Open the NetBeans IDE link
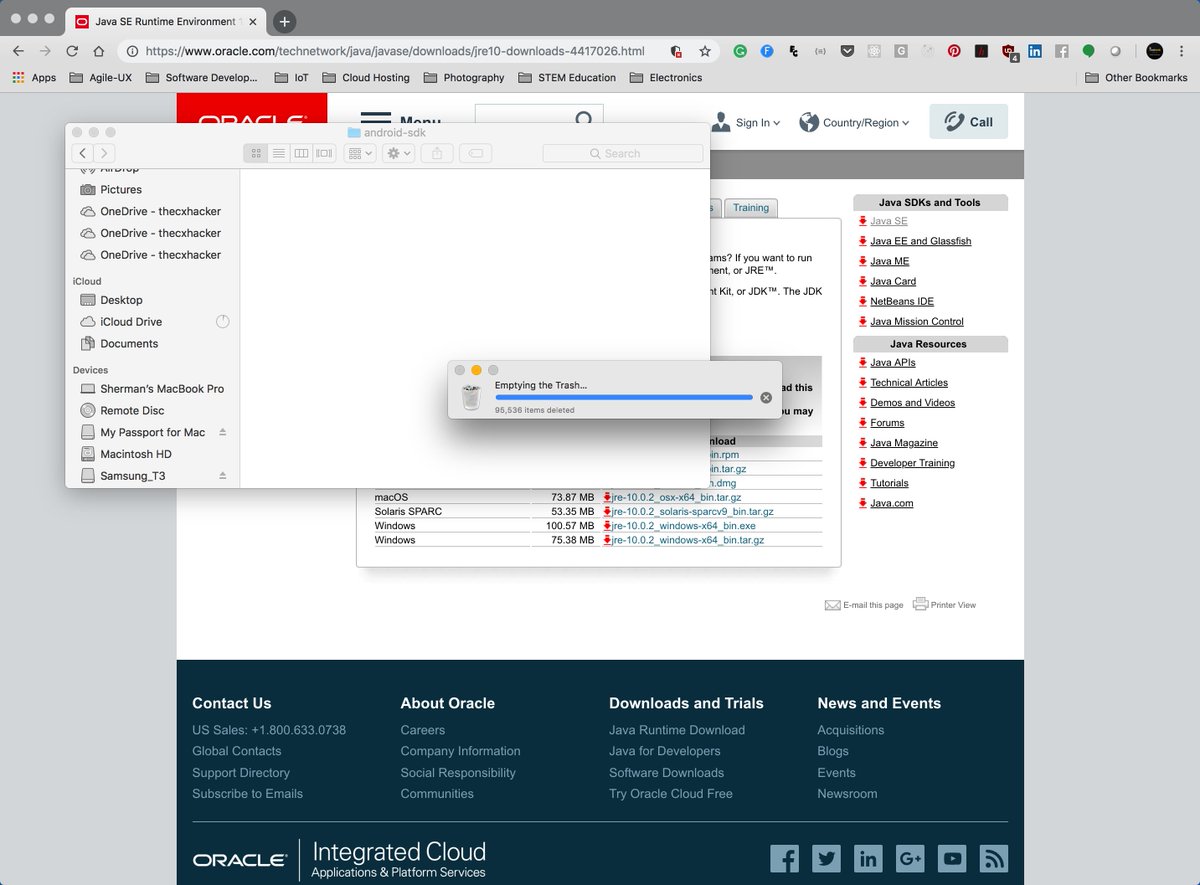This screenshot has width=1200, height=885. coord(902,301)
